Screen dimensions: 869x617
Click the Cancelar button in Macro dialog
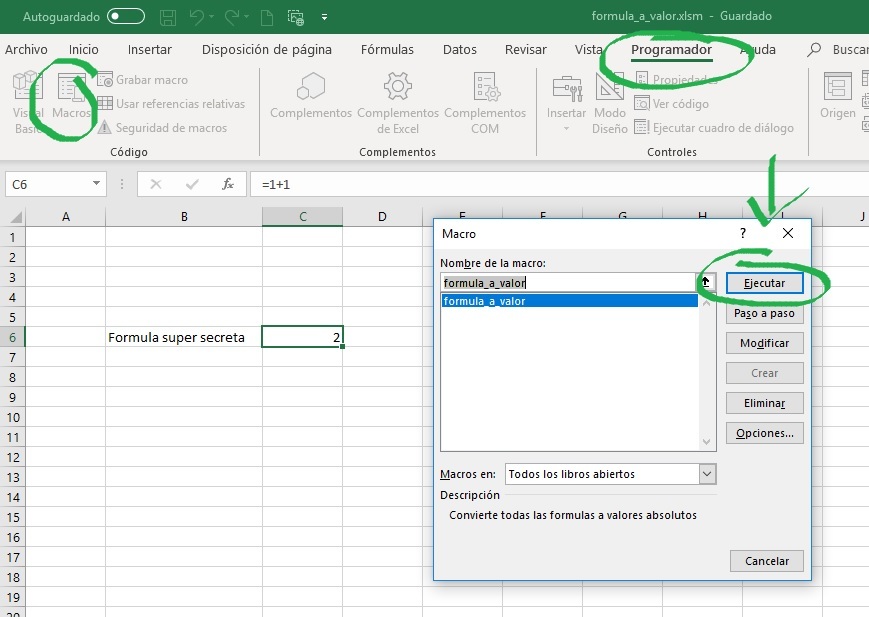pyautogui.click(x=766, y=561)
